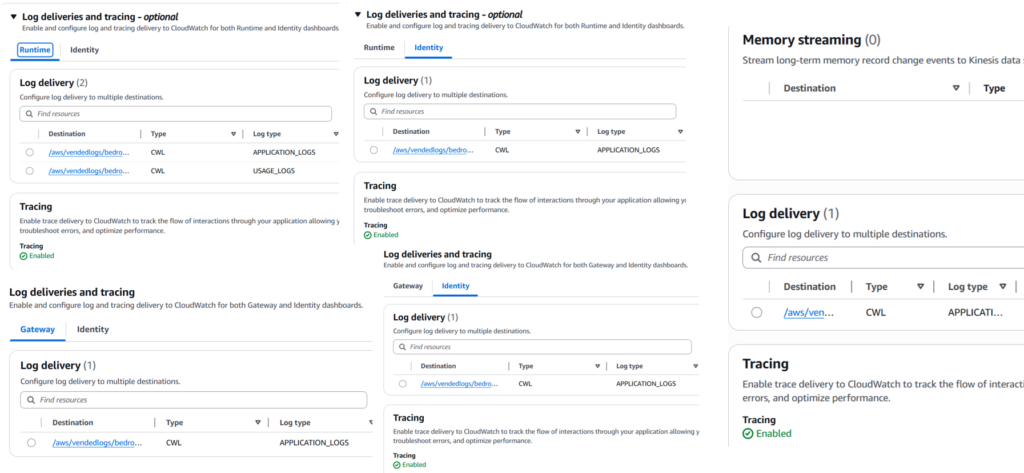Focus Find resources field in Memory streaming panel
The height and width of the screenshot is (473, 1024).
883,257
